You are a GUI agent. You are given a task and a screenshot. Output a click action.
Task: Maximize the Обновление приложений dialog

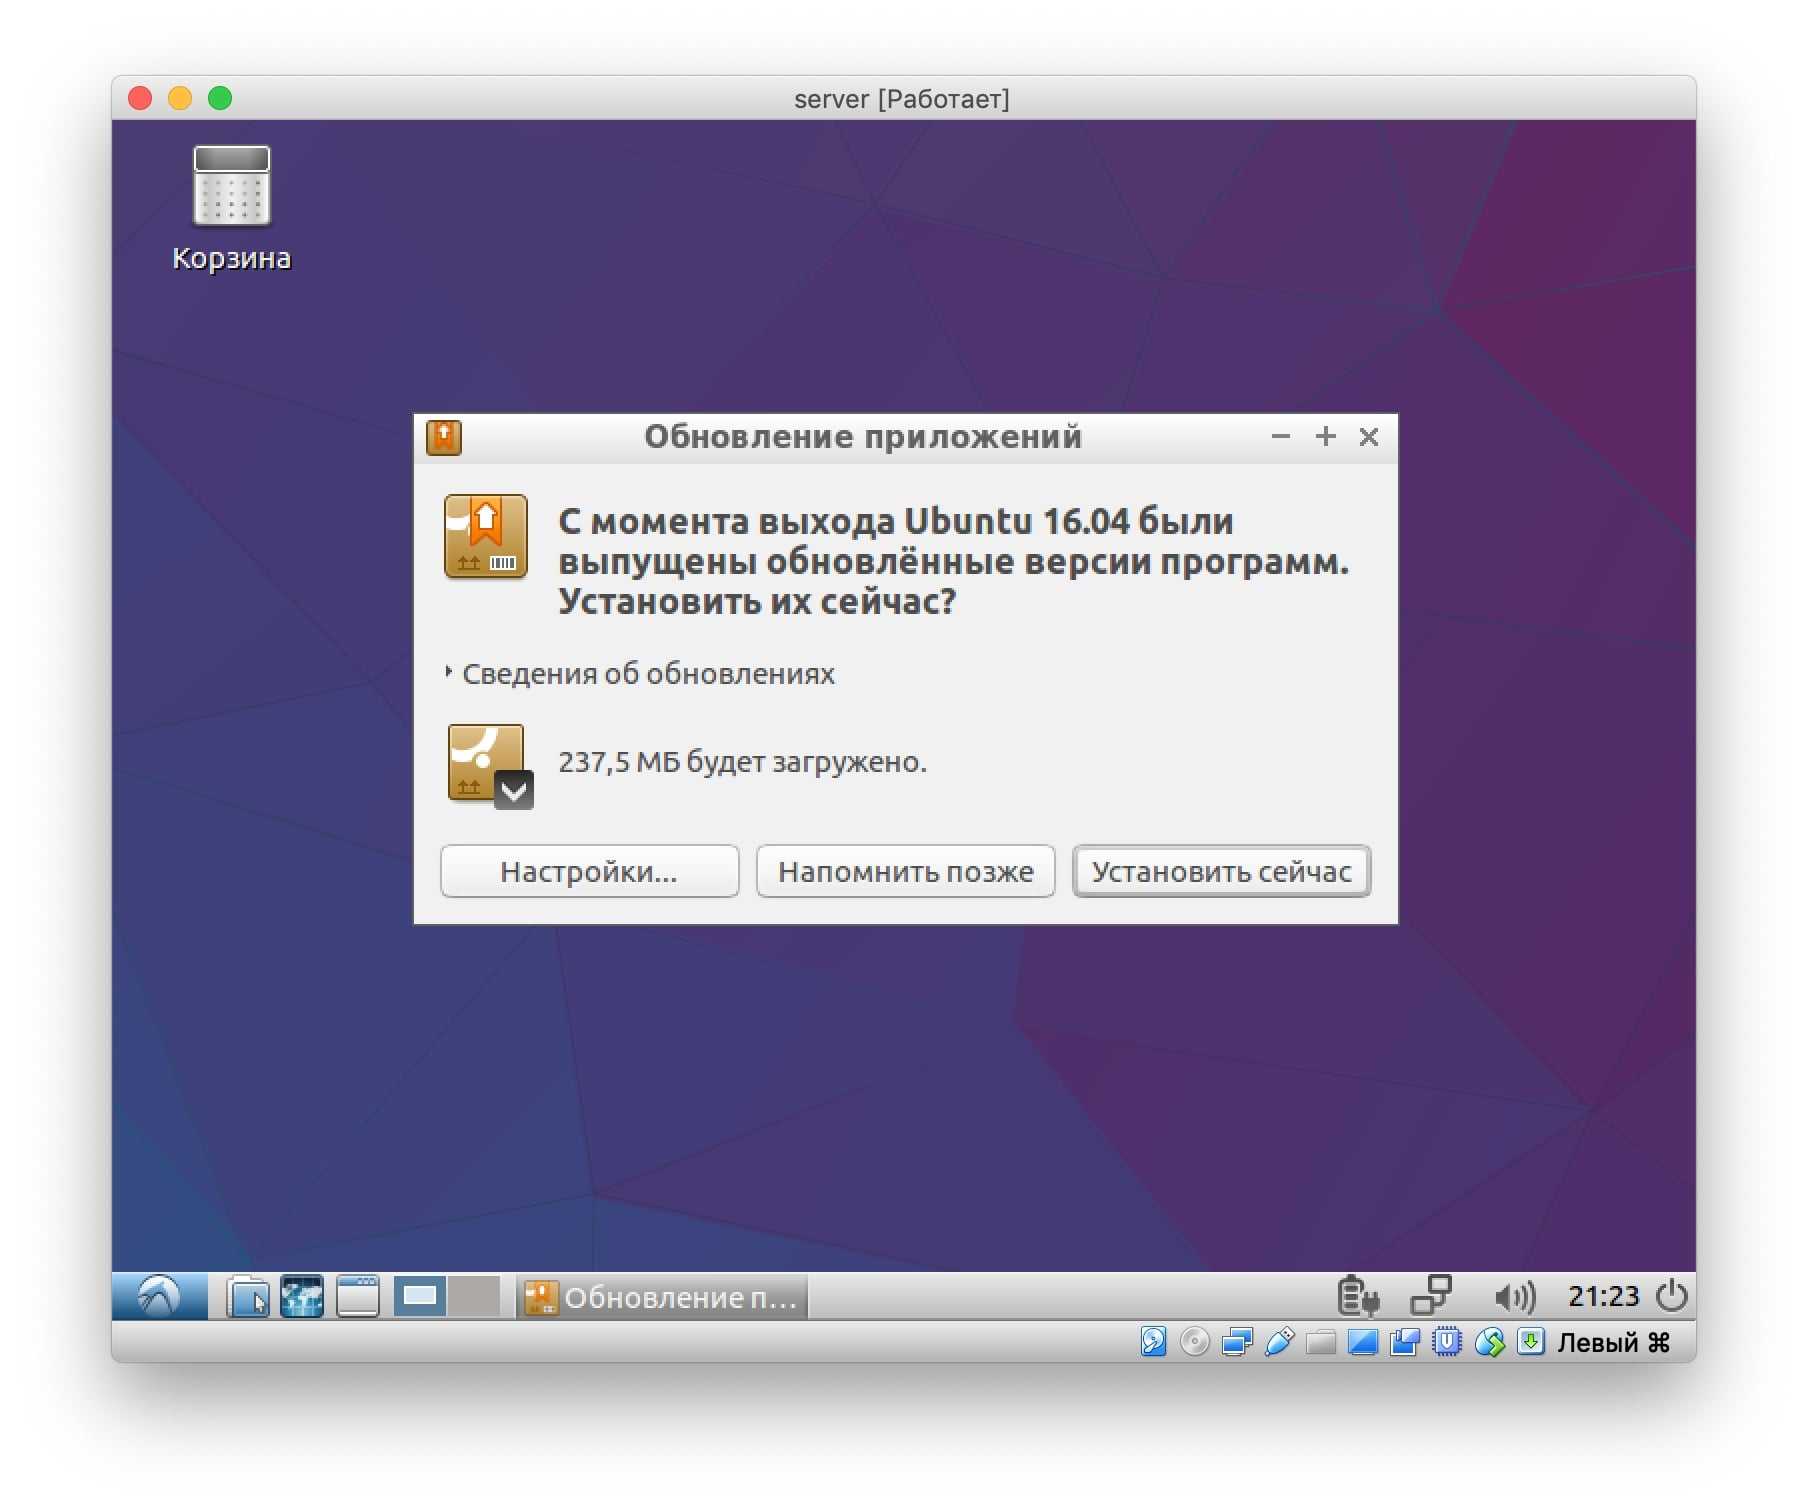1325,437
